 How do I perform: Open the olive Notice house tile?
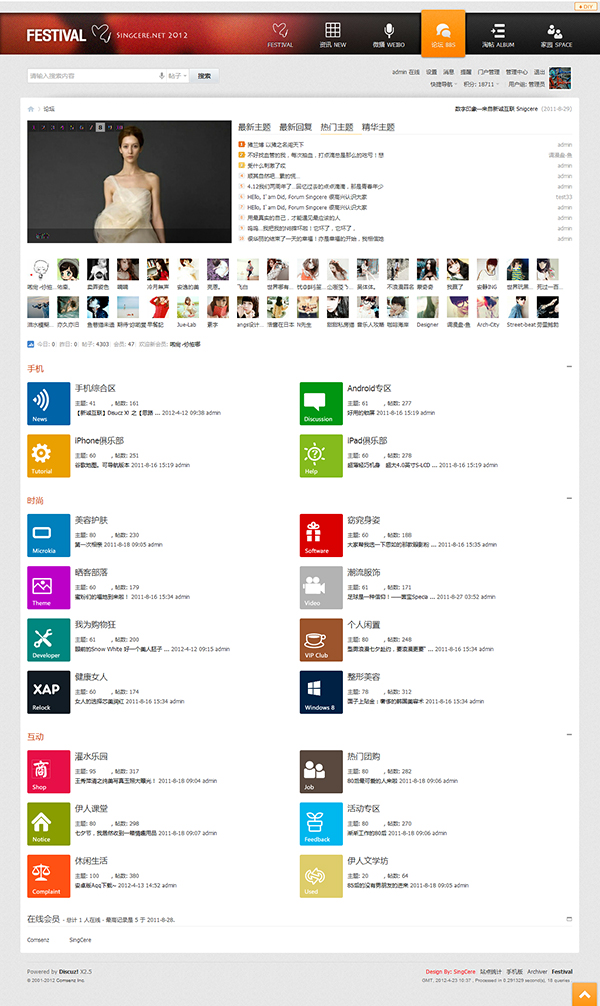[49, 823]
